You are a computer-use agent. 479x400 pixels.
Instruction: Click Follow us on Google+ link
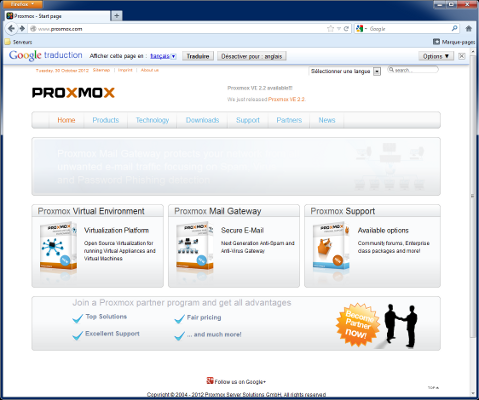coord(240,382)
